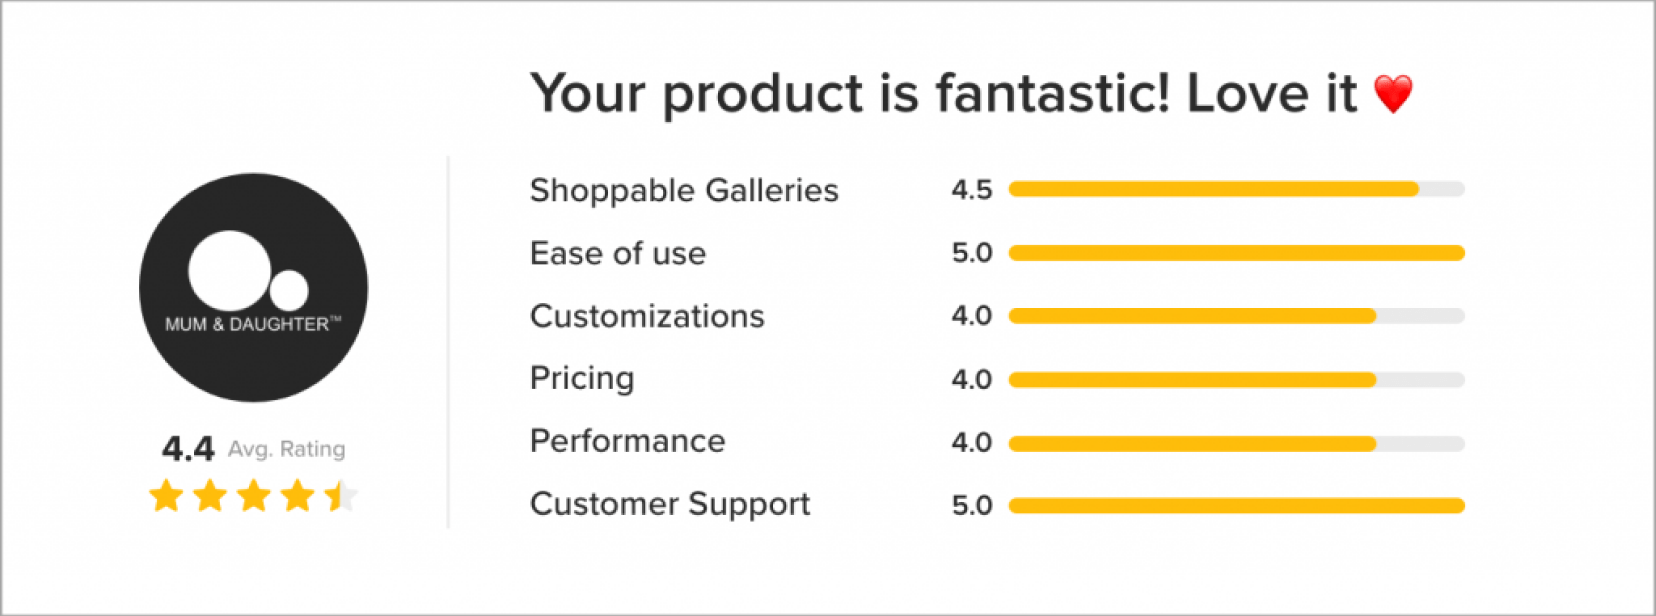The image size is (1656, 616).
Task: Select the Pricing label
Action: [582, 379]
